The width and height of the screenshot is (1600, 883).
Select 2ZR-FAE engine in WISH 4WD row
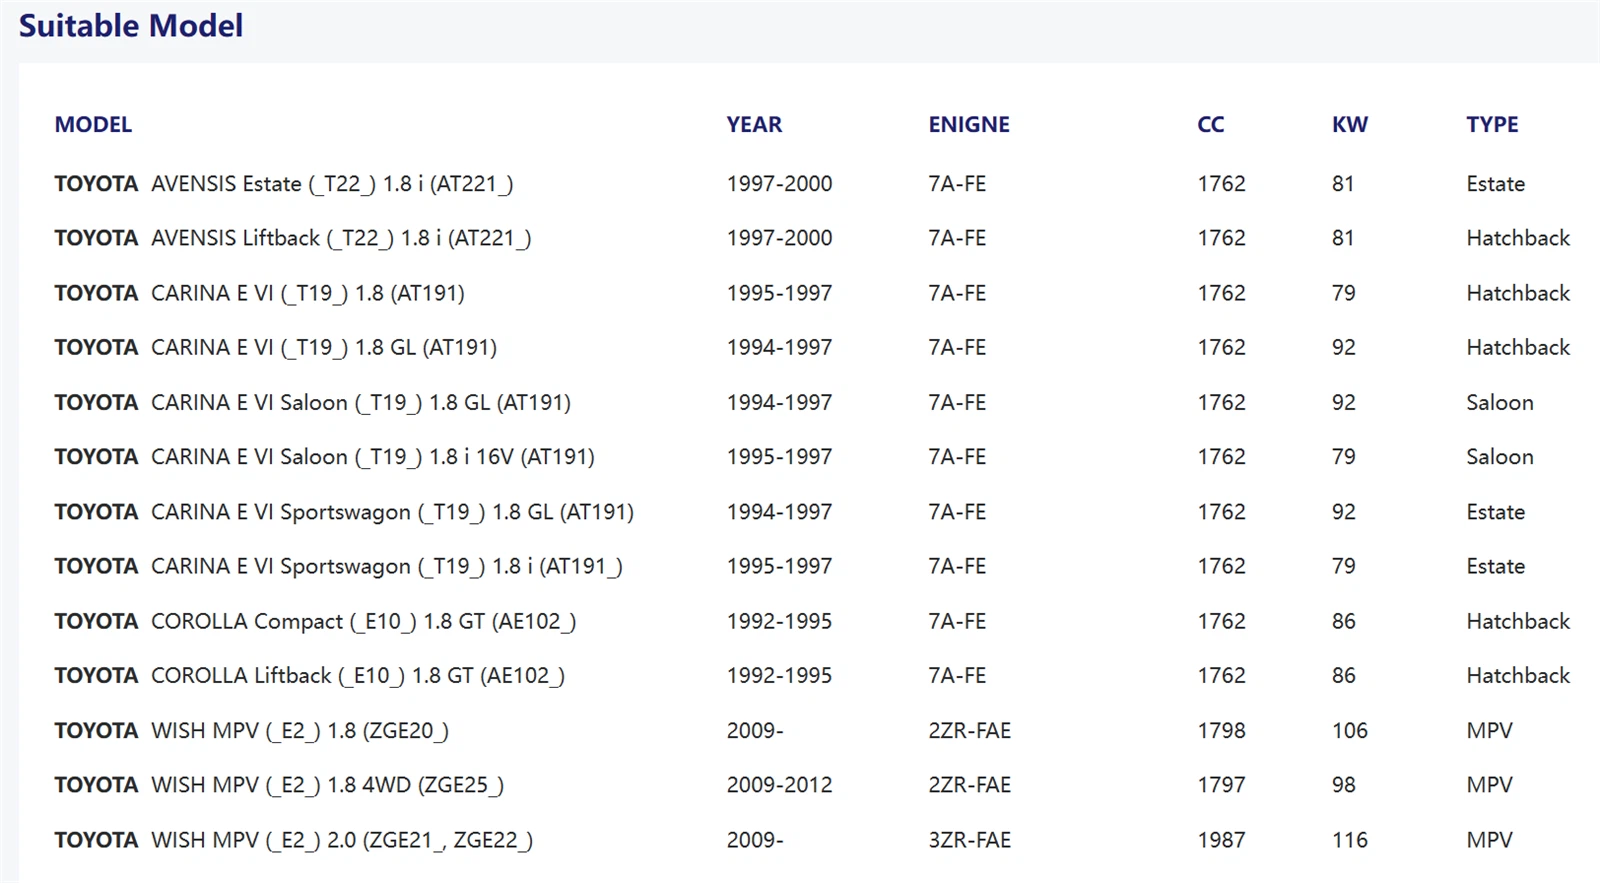click(x=969, y=785)
